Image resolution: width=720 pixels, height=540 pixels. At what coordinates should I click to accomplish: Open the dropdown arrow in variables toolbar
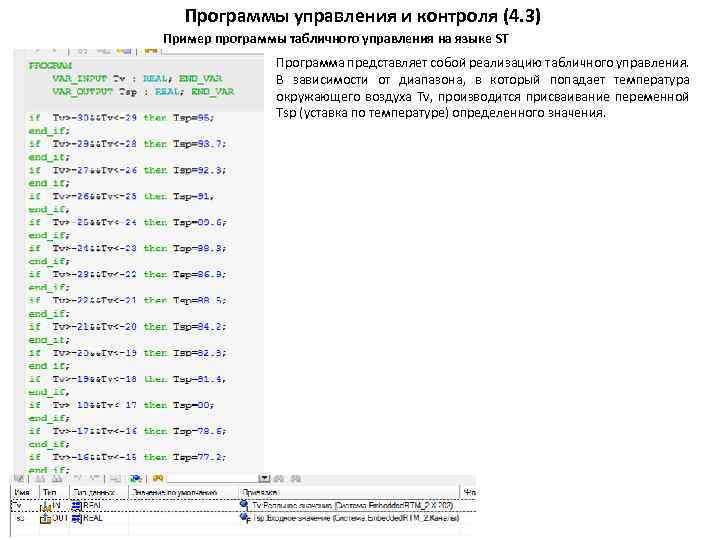point(264,478)
